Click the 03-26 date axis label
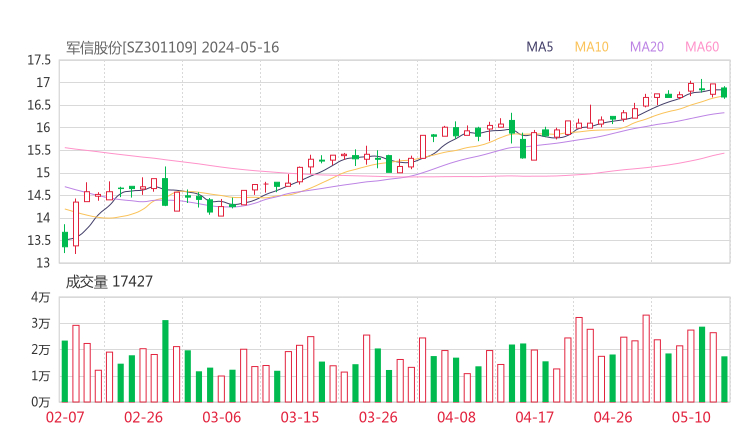 click(x=378, y=417)
